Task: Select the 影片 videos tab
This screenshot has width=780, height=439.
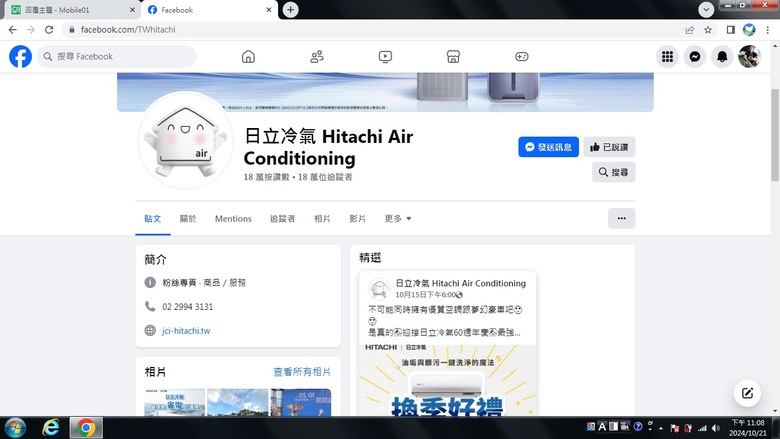Action: [x=357, y=219]
